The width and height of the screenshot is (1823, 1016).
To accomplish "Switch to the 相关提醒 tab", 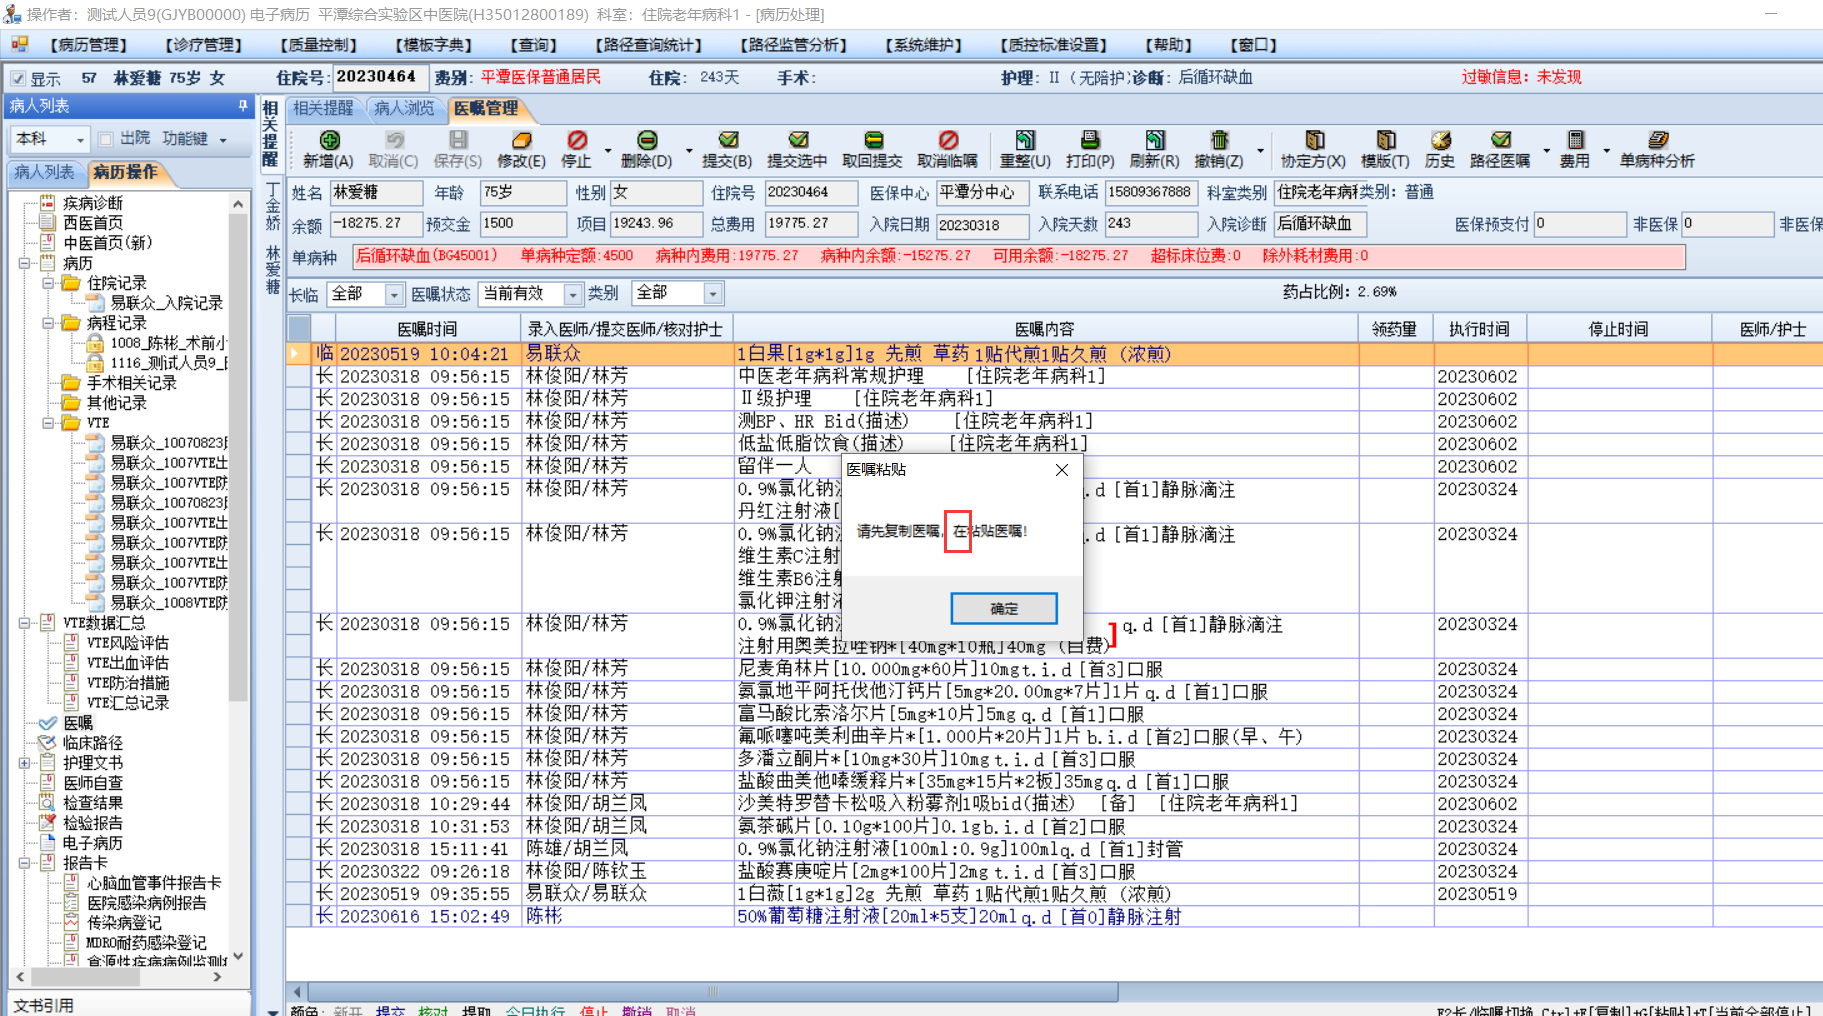I will pyautogui.click(x=324, y=108).
